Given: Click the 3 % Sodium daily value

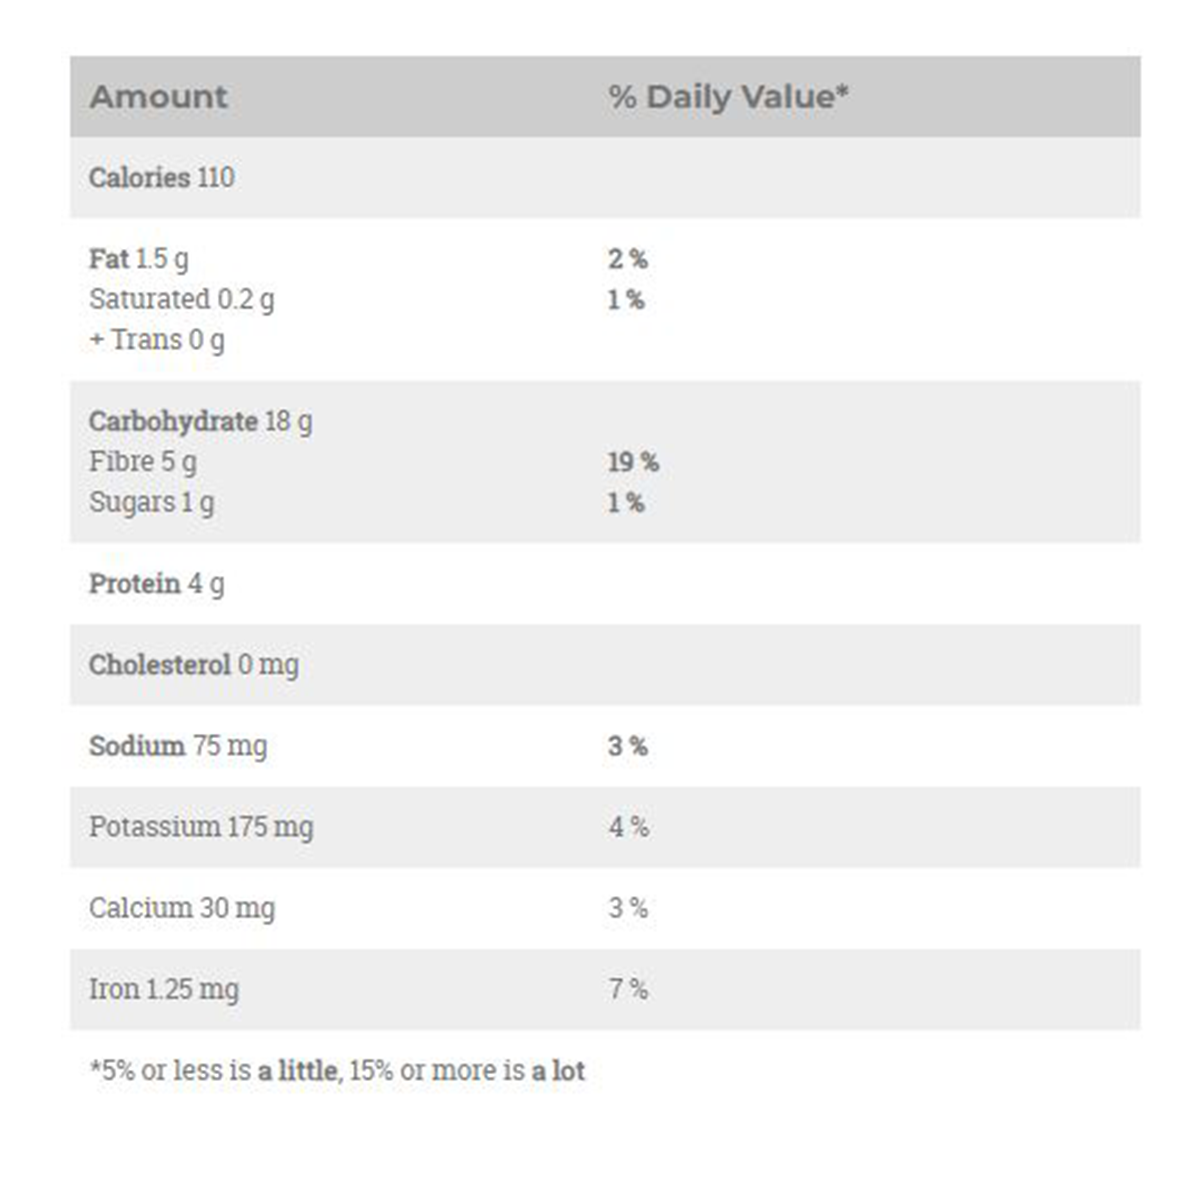Looking at the screenshot, I should 627,746.
